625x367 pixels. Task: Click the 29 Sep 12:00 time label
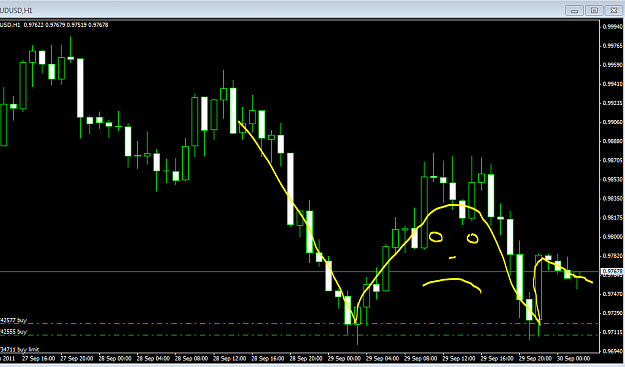click(459, 358)
